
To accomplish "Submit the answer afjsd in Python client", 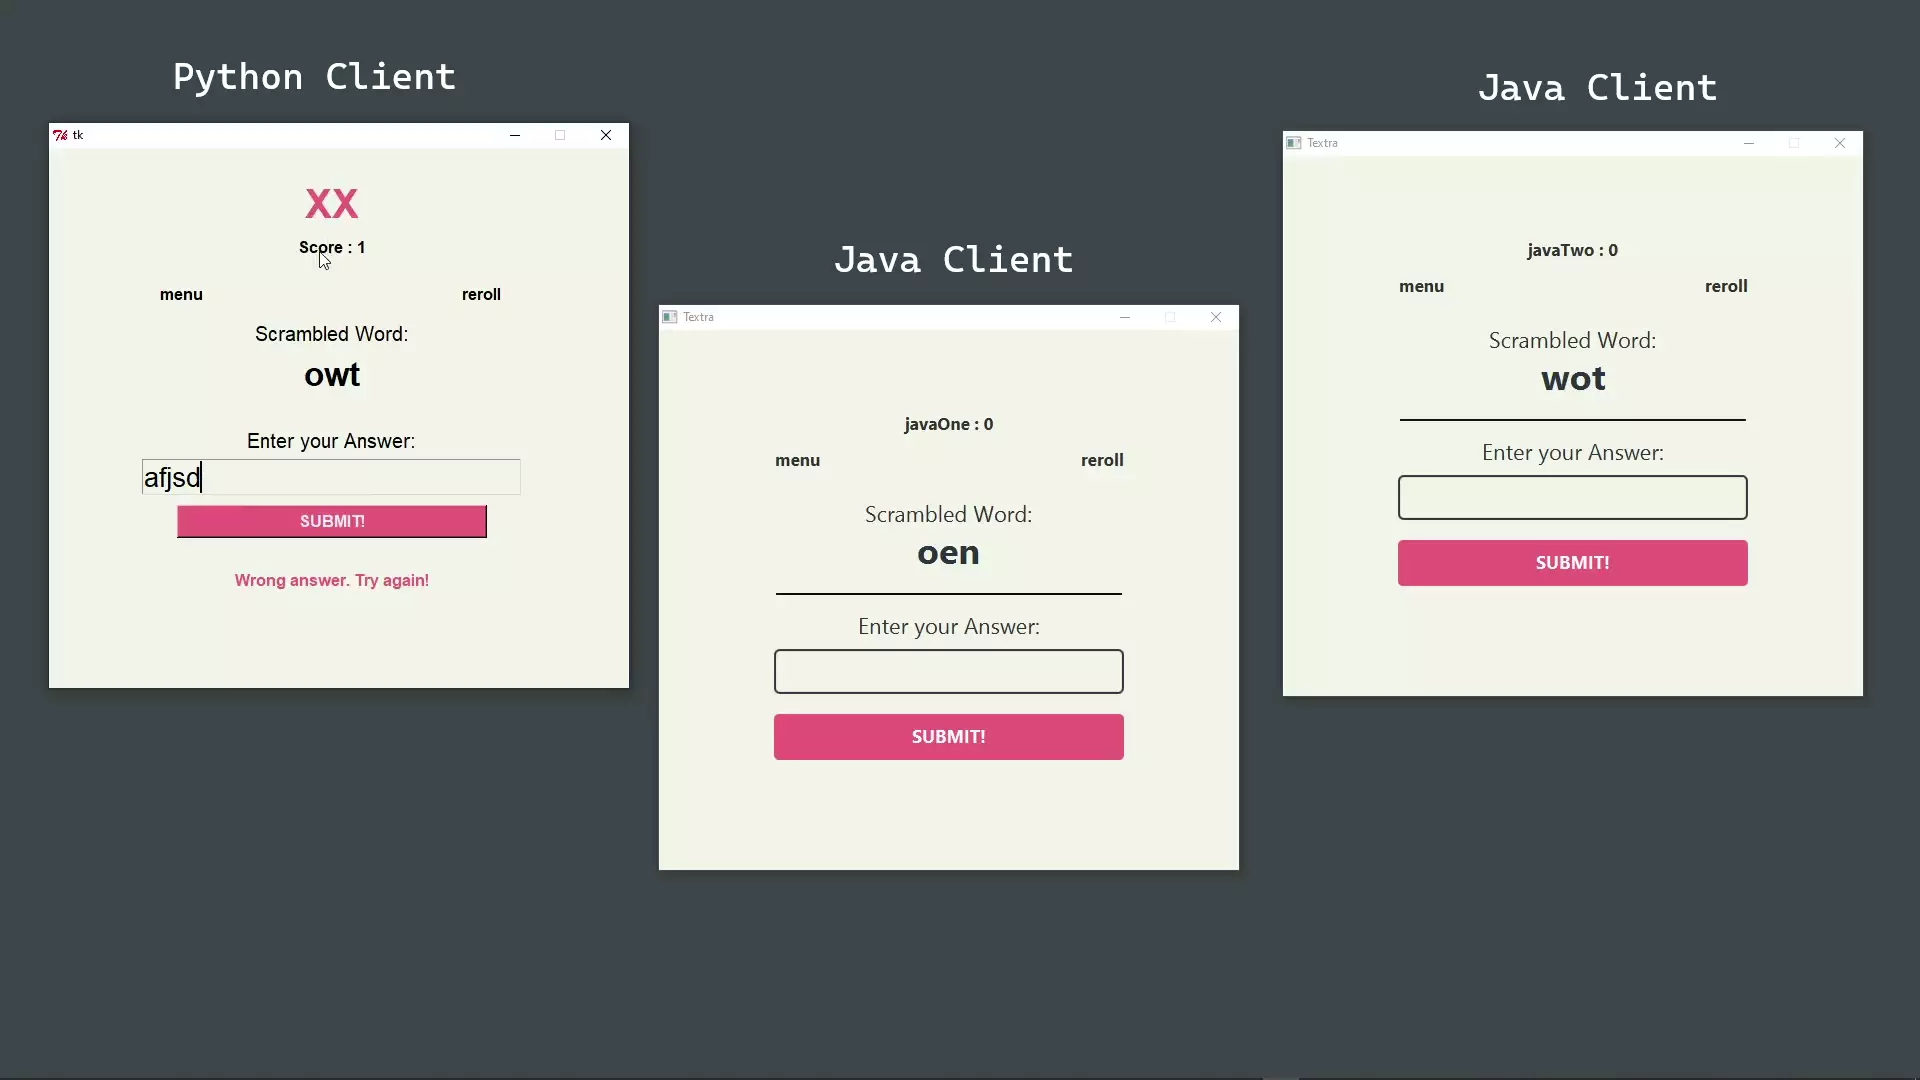I will [x=332, y=521].
